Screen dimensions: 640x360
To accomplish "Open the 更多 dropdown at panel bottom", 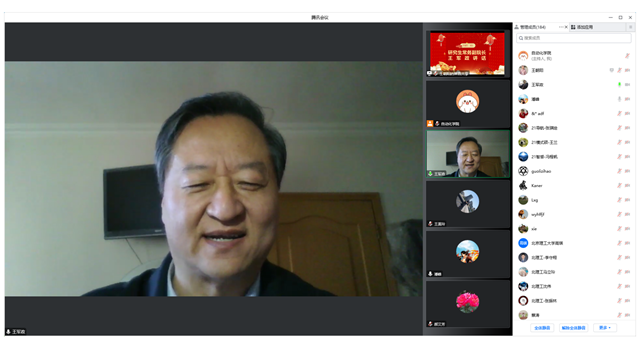I will tap(604, 328).
